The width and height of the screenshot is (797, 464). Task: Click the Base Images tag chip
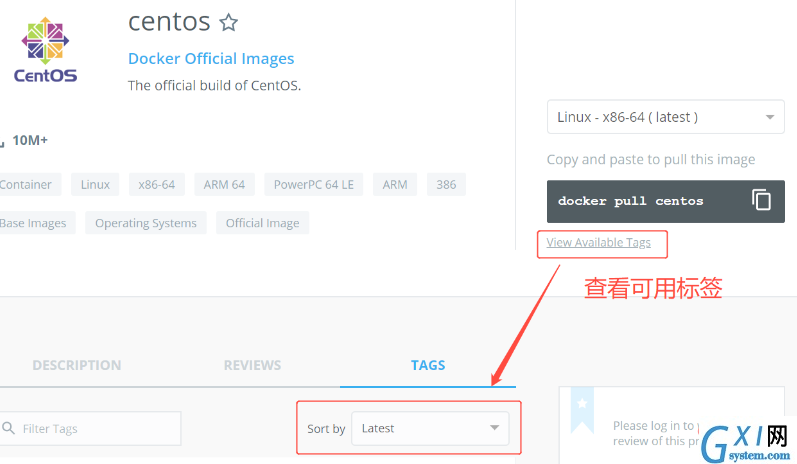(x=36, y=223)
